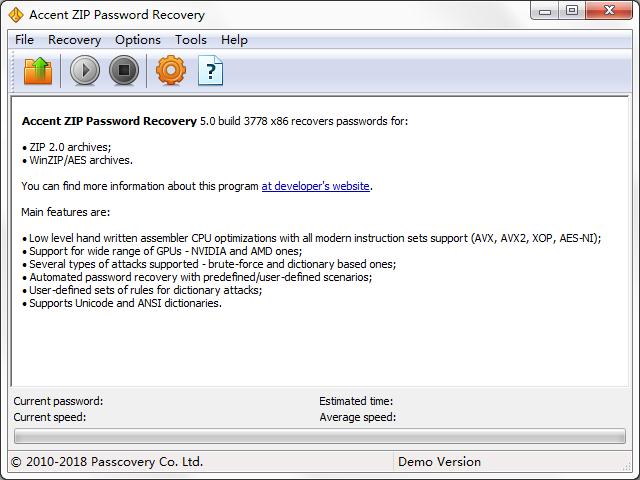Open settings with the orange gear icon

pyautogui.click(x=171, y=71)
